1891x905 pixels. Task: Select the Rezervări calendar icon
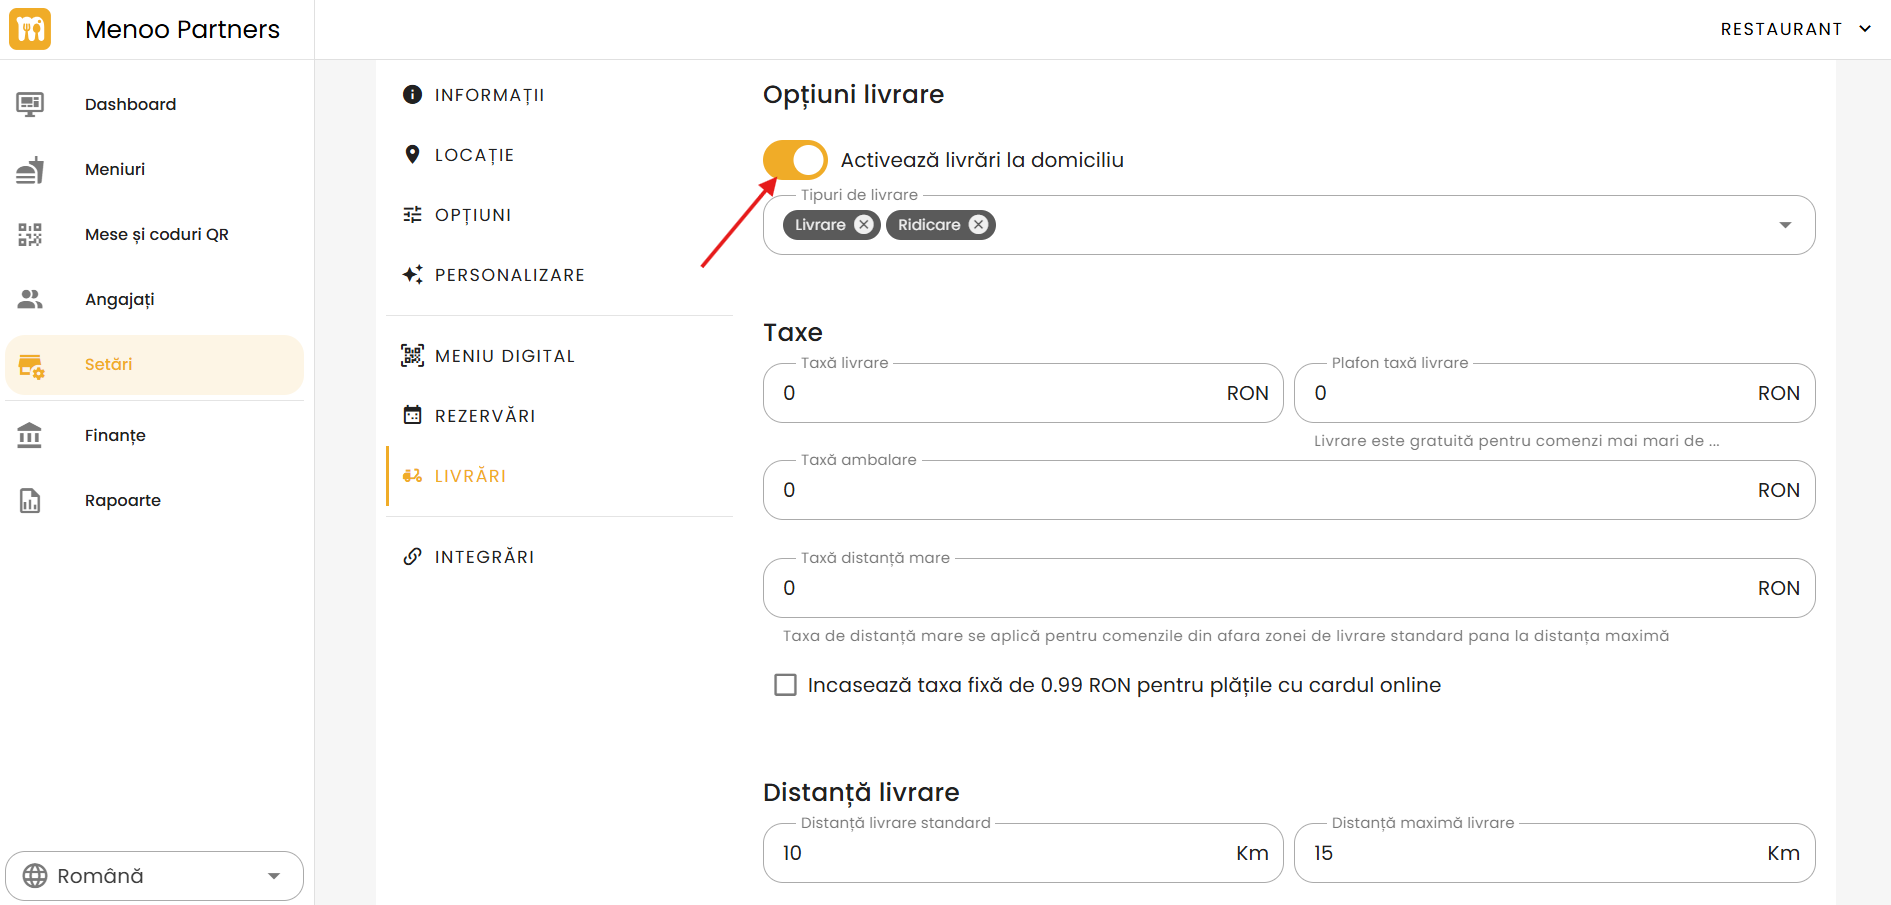pos(412,415)
